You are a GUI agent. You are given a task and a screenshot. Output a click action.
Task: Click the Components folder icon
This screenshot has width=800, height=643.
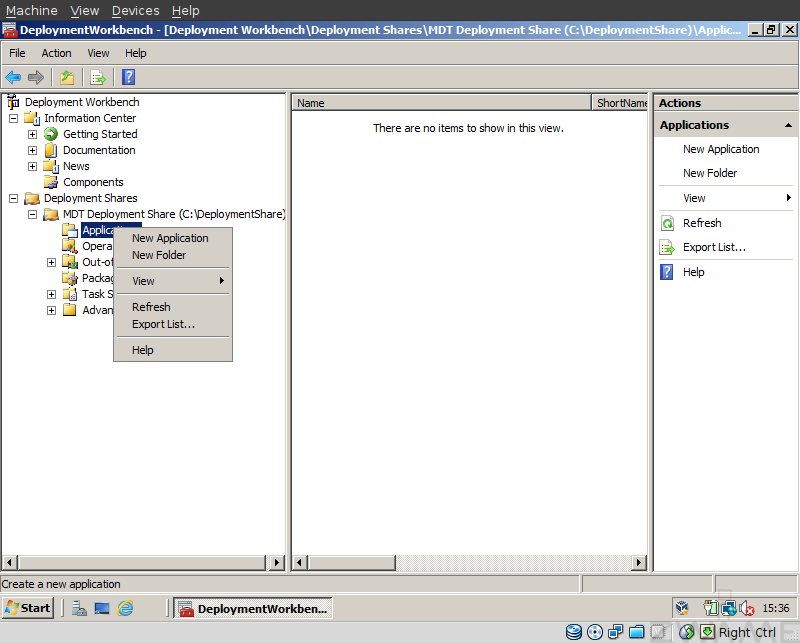[51, 182]
